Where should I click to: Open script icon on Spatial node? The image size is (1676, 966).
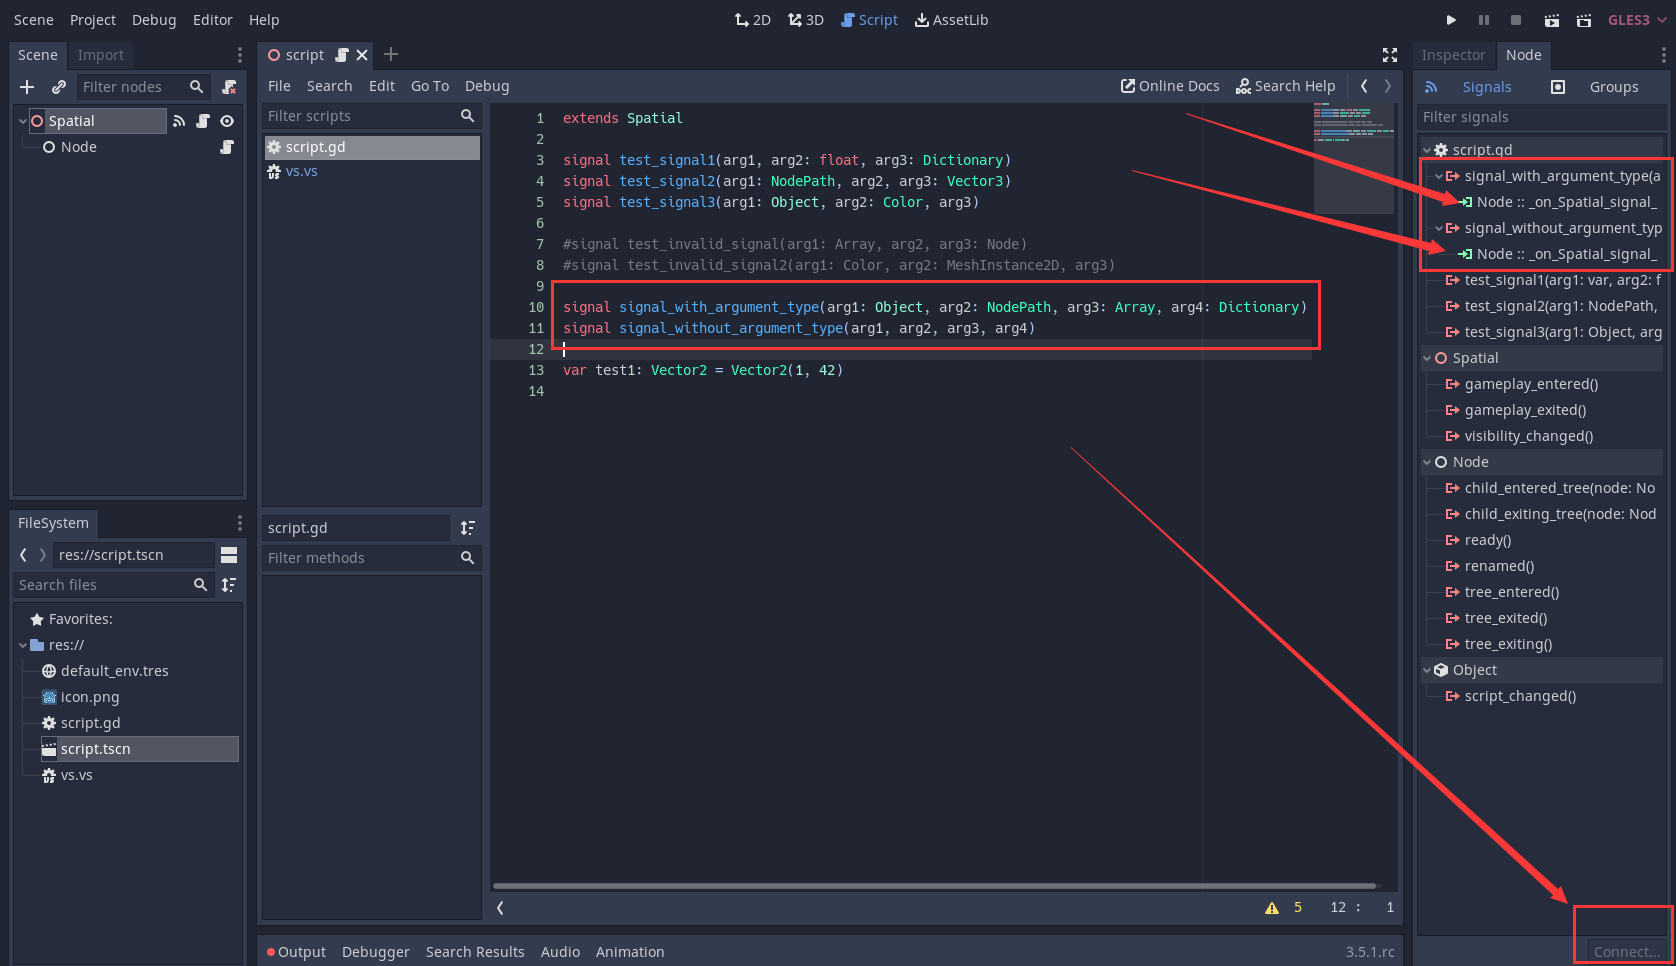click(x=203, y=121)
